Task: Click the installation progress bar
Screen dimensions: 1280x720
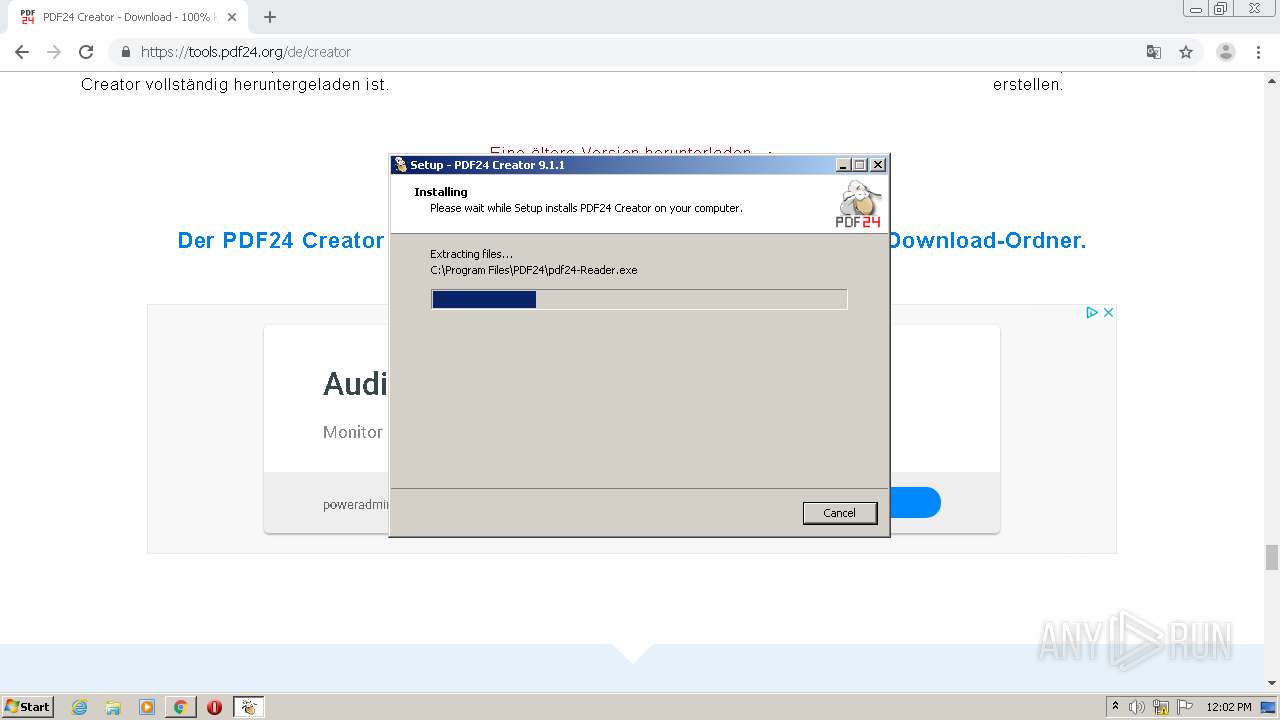Action: click(x=639, y=299)
